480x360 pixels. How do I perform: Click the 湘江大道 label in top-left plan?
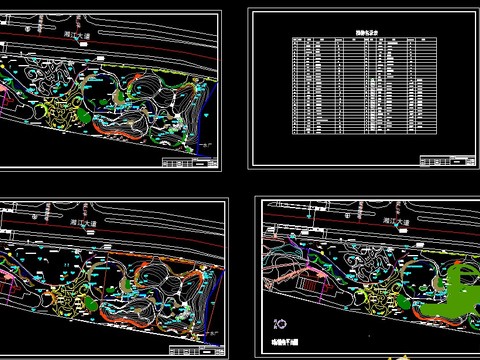point(77,35)
